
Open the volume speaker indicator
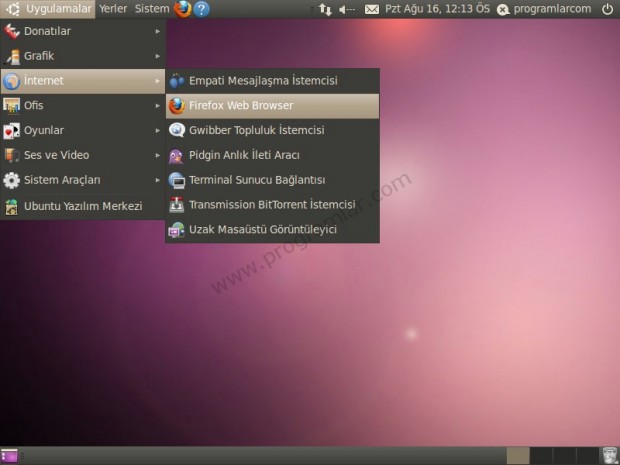point(347,9)
